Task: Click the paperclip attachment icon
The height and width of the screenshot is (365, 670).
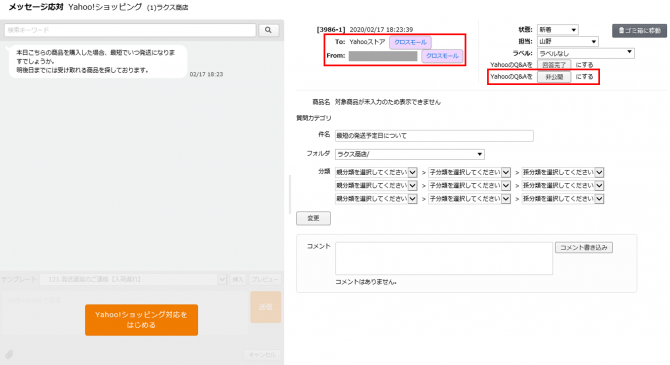Action: tap(9, 354)
